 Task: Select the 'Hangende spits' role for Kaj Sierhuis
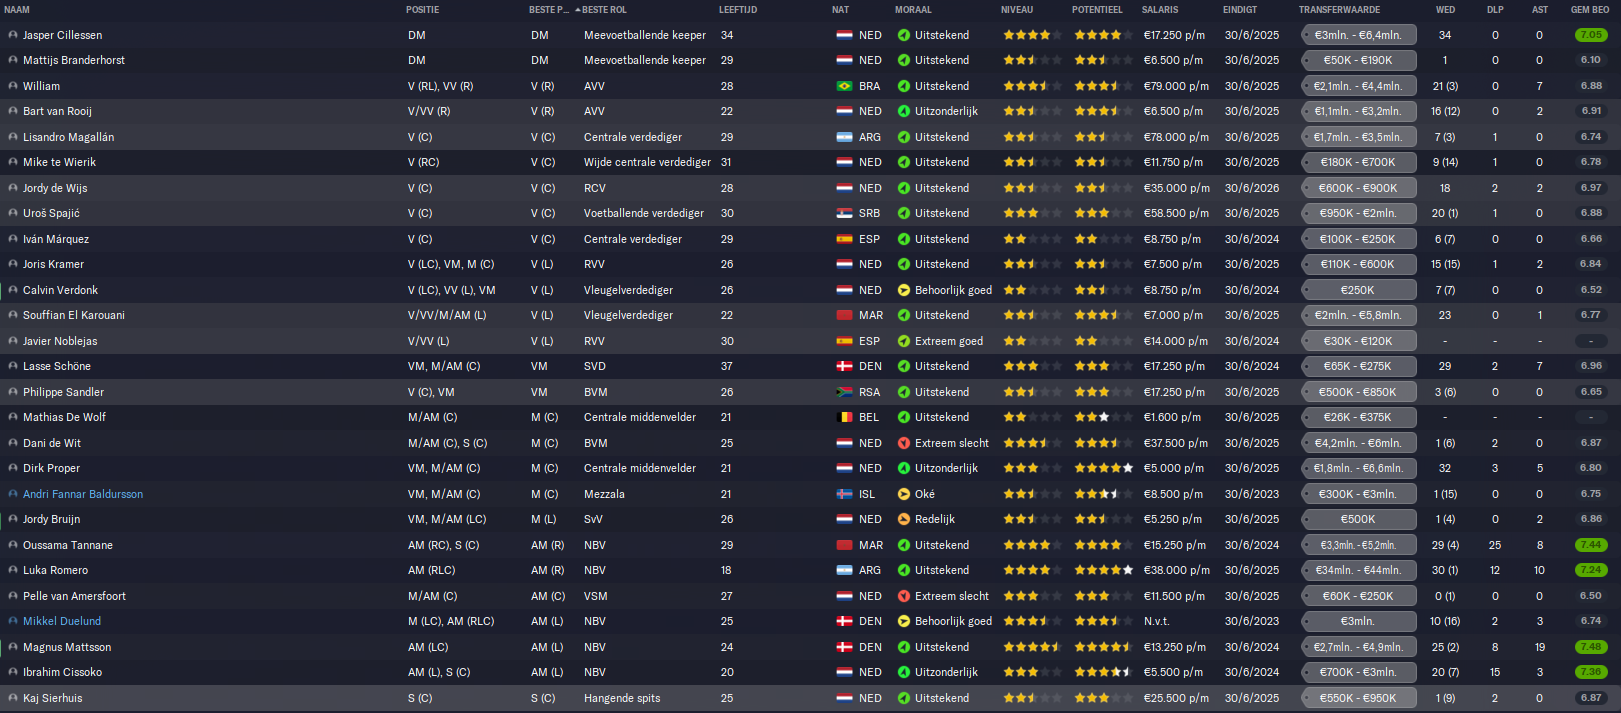(622, 698)
